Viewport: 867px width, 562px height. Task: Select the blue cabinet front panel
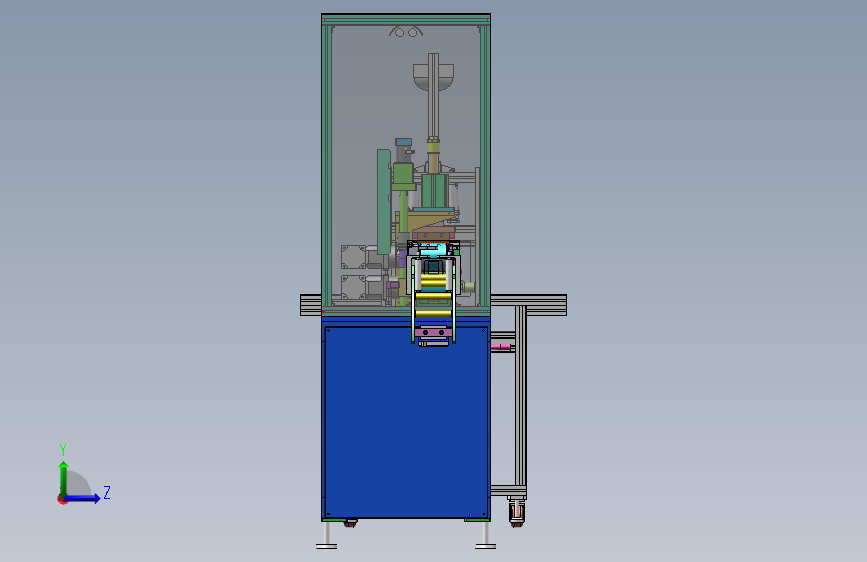coord(406,422)
